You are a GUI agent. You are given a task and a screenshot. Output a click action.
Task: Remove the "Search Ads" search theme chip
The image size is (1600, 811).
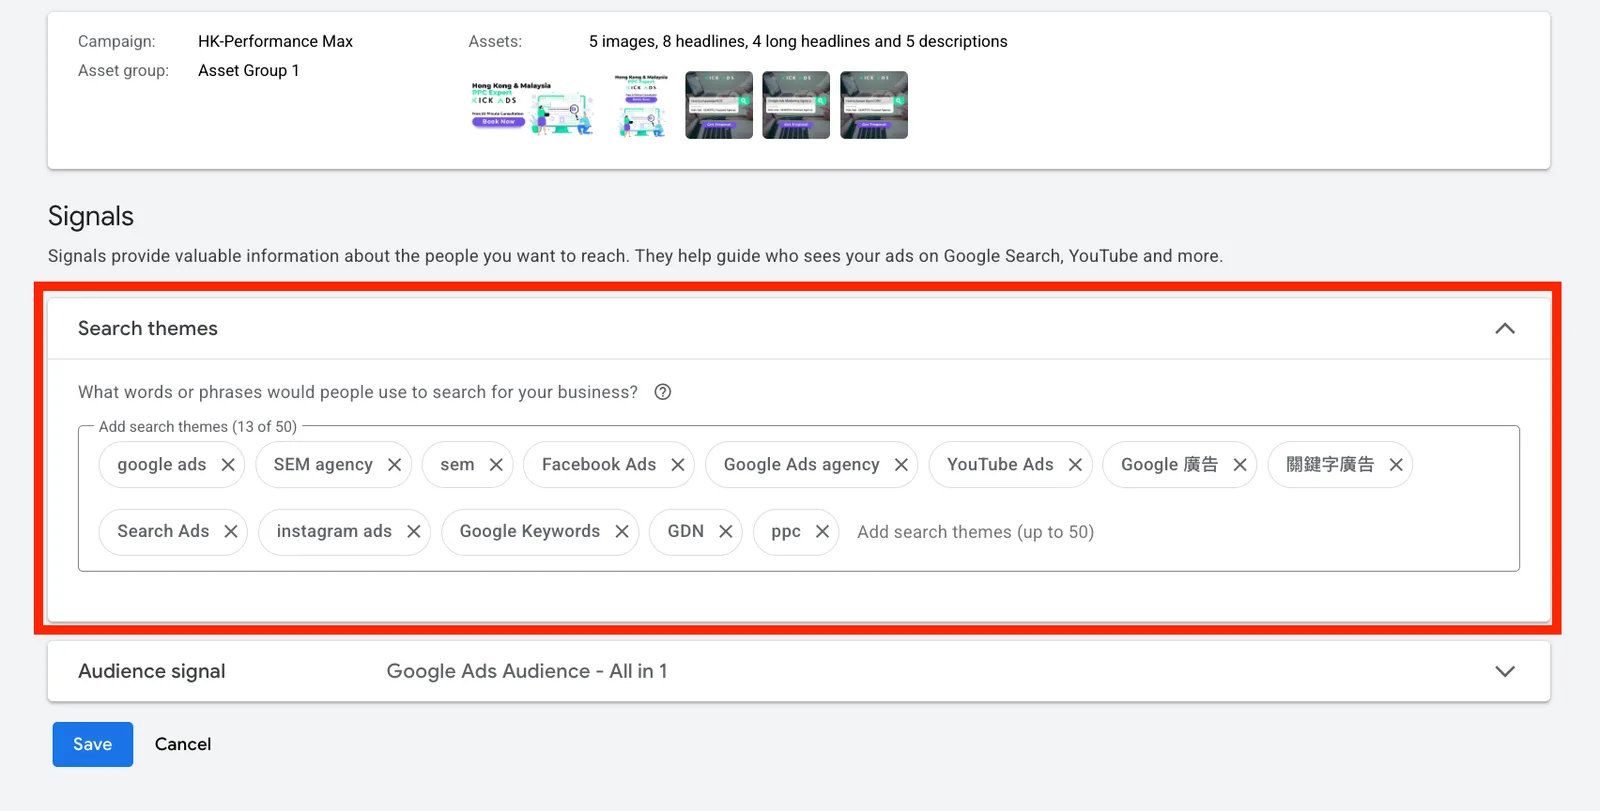click(x=231, y=532)
